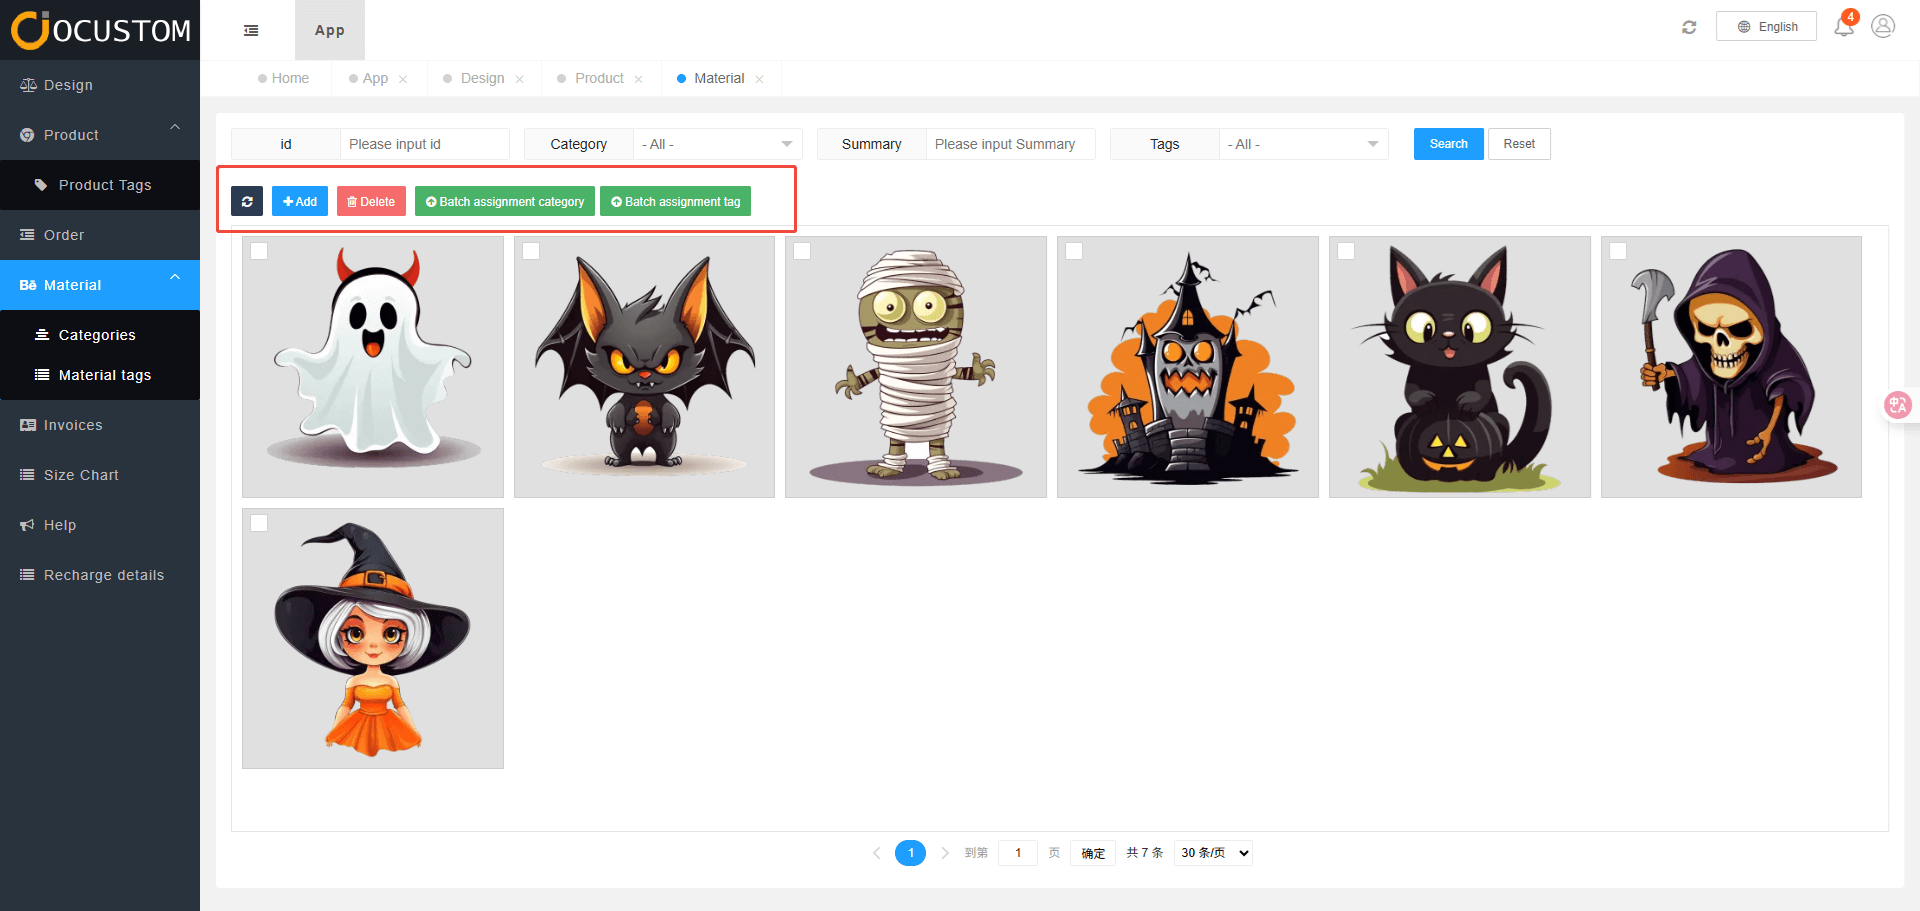
Task: Open the notifications bell
Action: click(1843, 27)
